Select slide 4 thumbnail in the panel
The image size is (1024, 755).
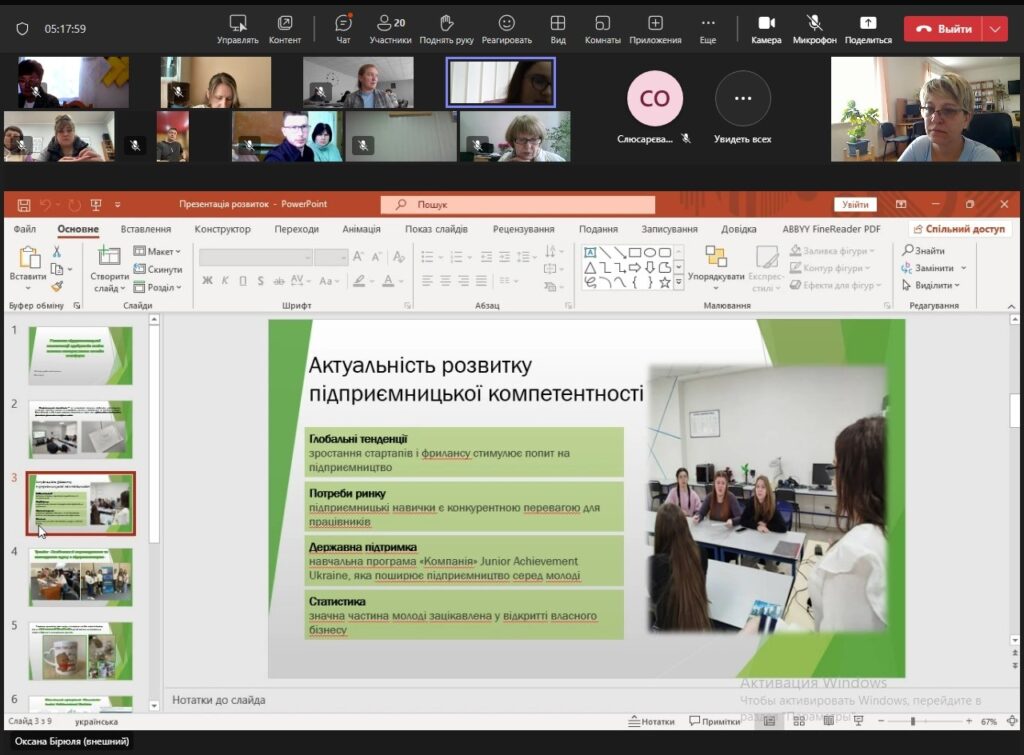[80, 577]
